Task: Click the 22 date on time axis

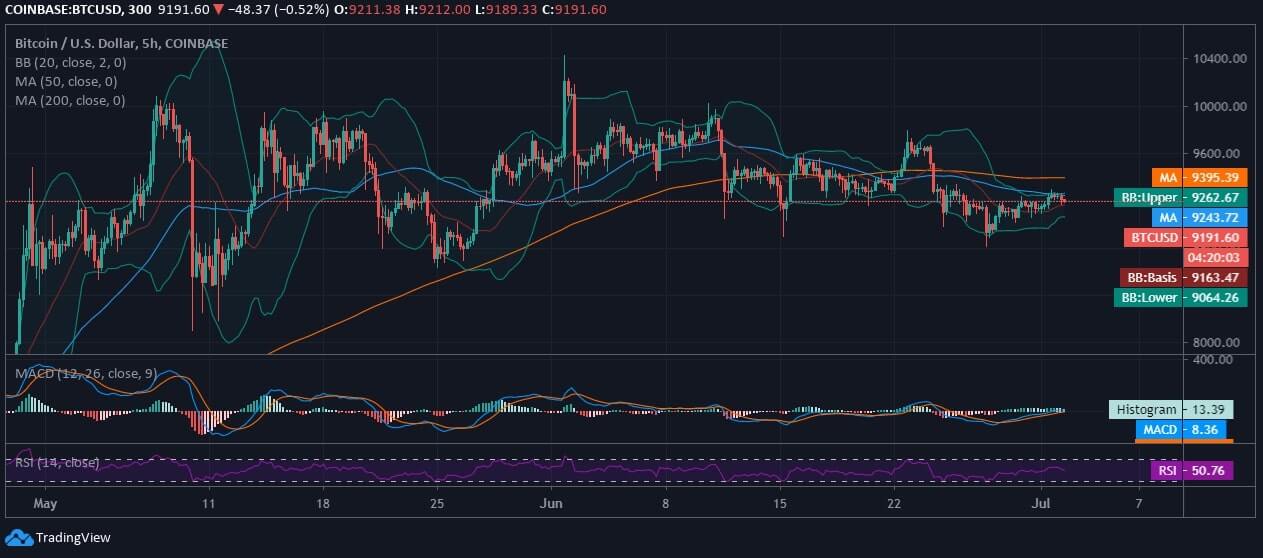Action: click(x=894, y=503)
